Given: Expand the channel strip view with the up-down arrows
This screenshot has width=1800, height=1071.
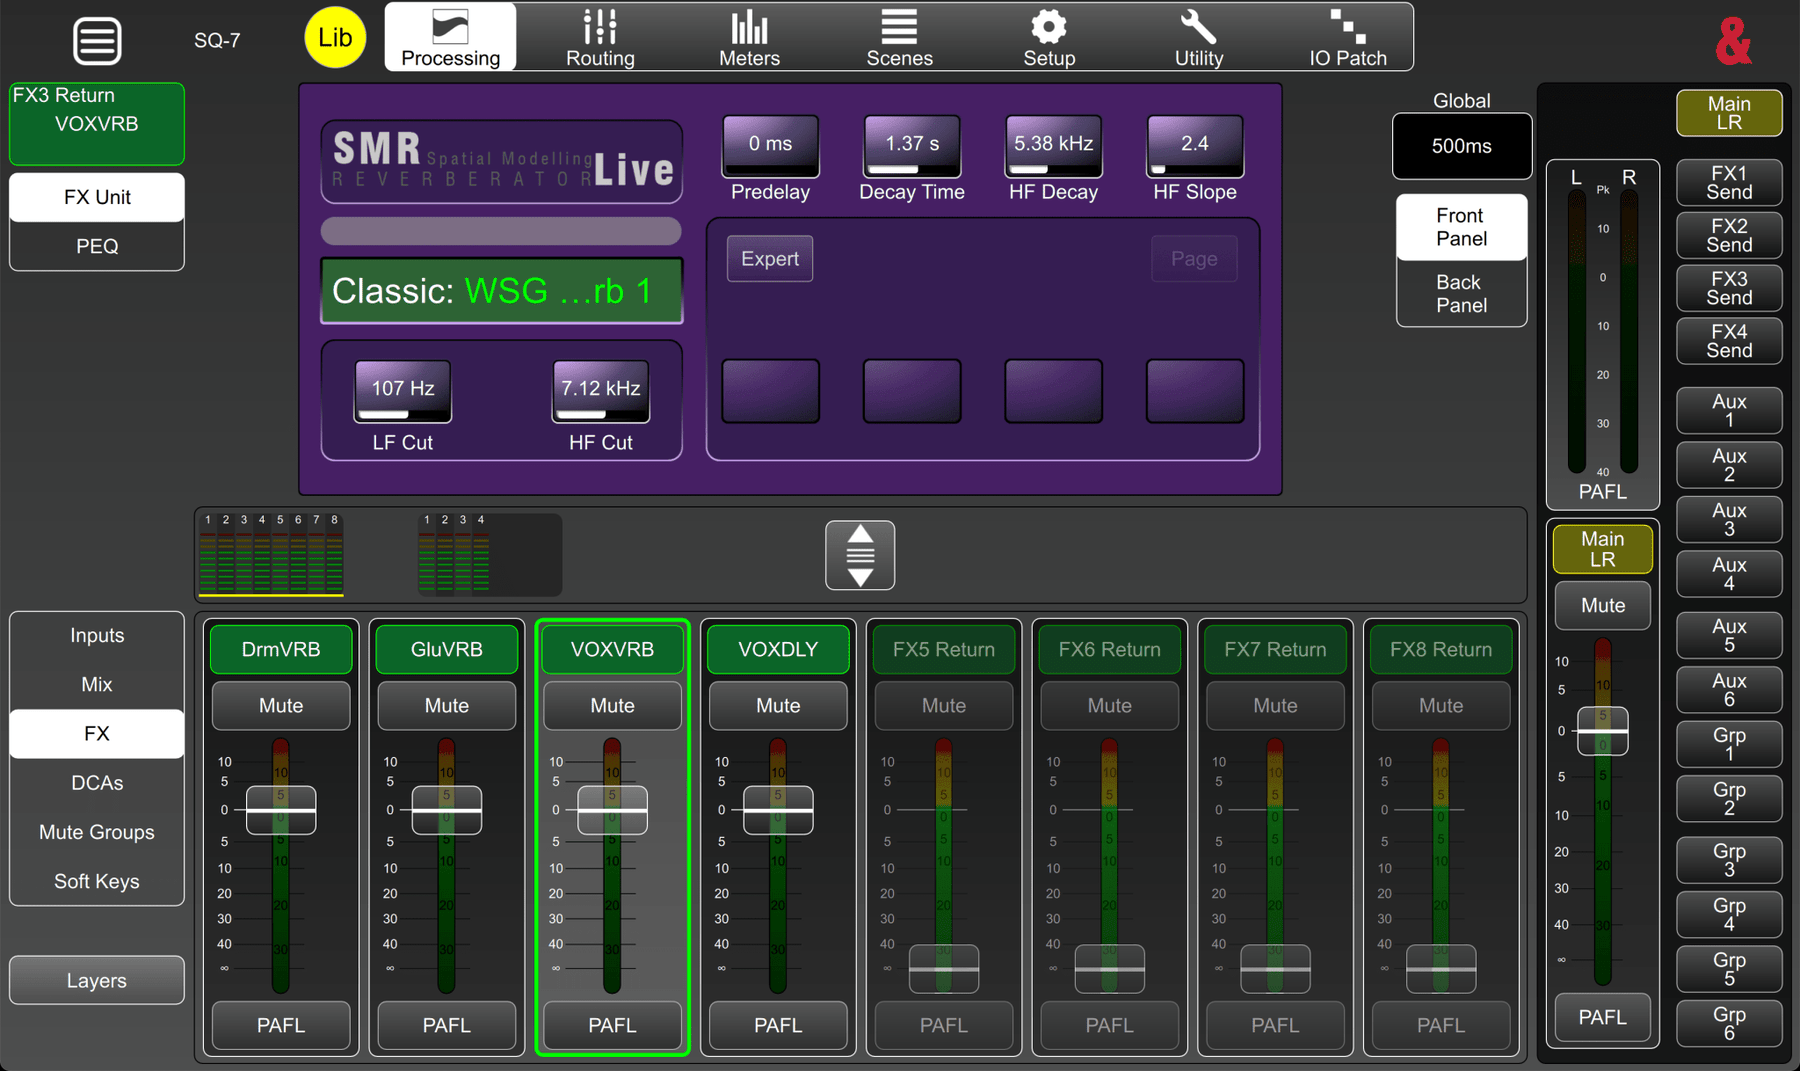Looking at the screenshot, I should (860, 555).
